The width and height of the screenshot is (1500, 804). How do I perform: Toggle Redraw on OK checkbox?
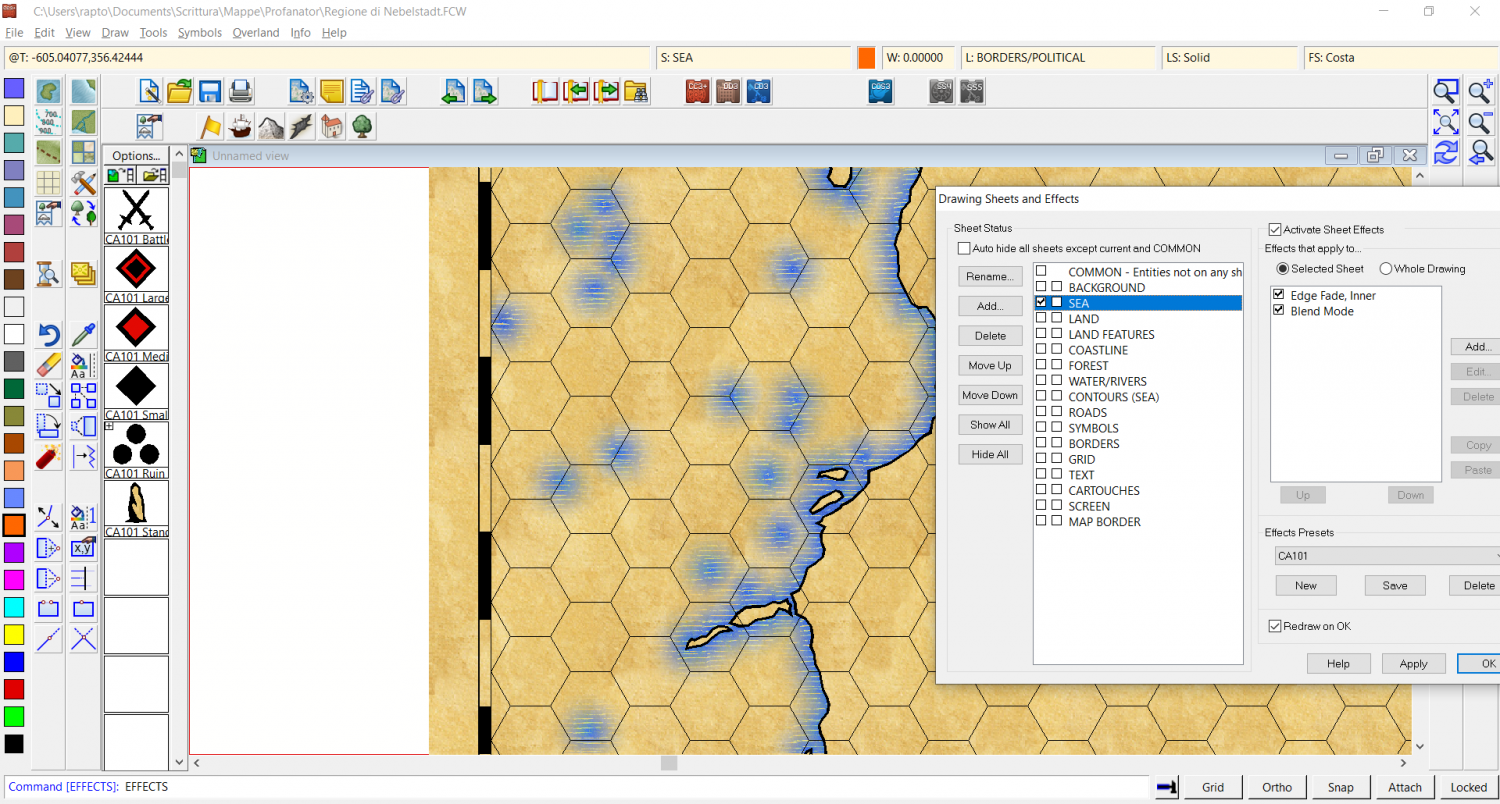(1275, 626)
